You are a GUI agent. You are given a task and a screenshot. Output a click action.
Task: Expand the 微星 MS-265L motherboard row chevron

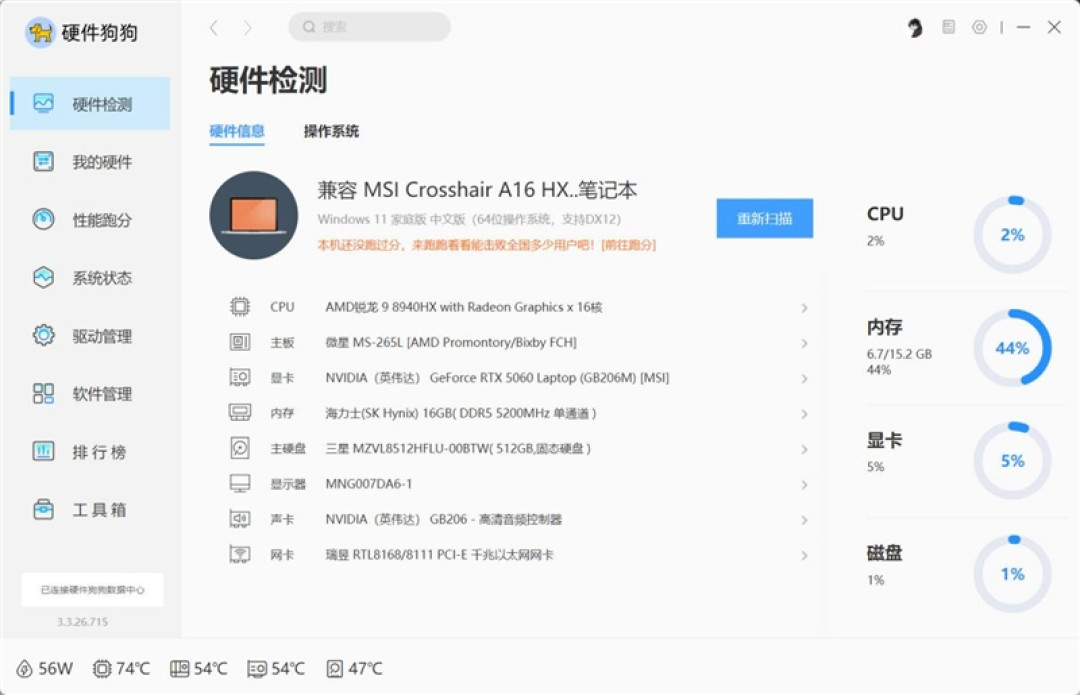(x=804, y=343)
